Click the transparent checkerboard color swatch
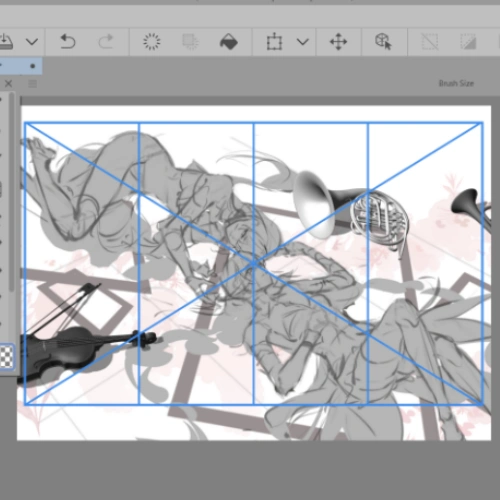This screenshot has height=500, width=500. tap(7, 356)
